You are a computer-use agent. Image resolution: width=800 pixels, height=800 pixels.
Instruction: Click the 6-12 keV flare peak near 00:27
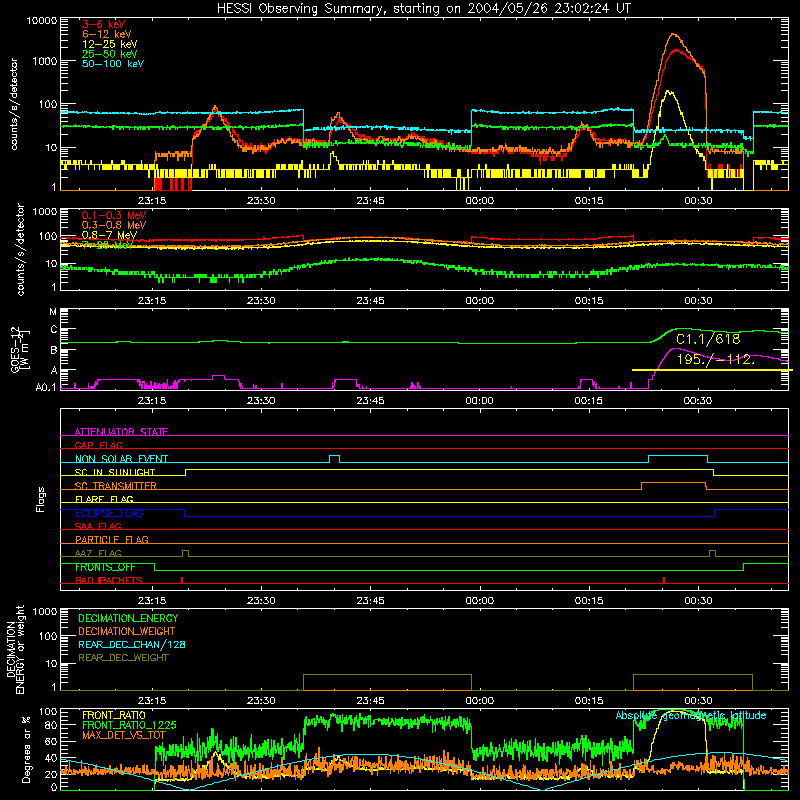pos(674,34)
